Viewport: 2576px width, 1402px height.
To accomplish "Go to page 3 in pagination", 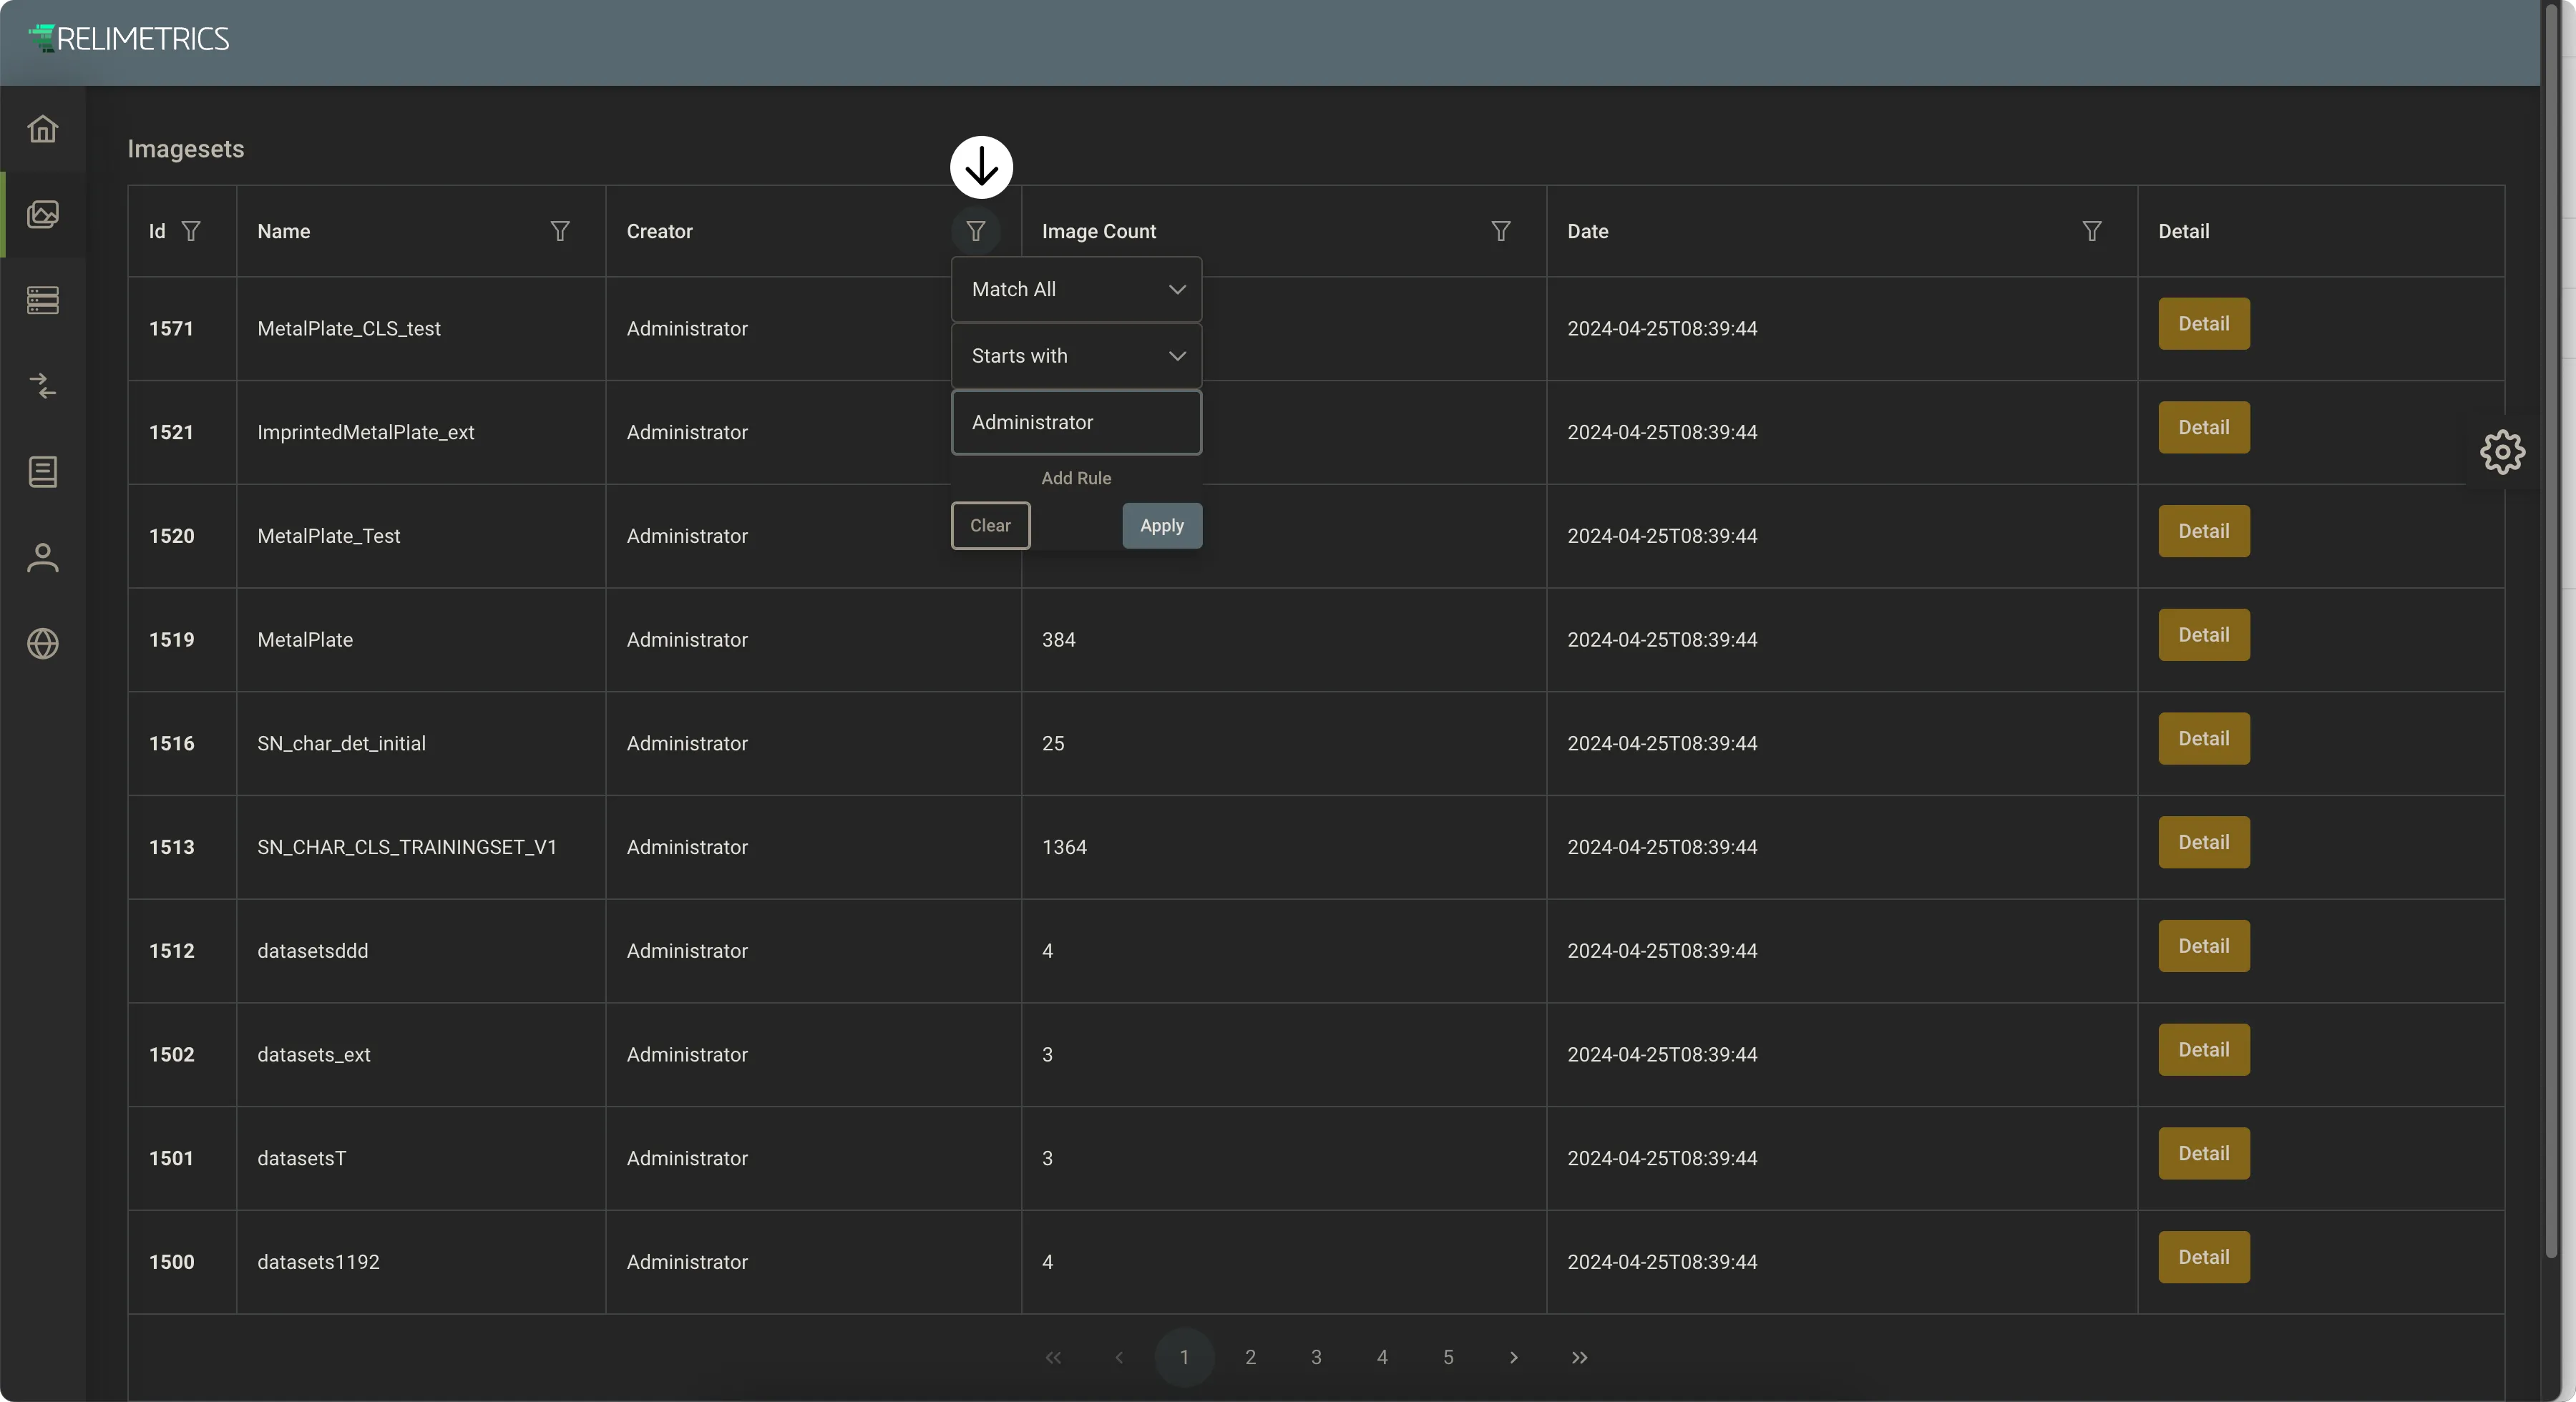I will pos(1316,1357).
